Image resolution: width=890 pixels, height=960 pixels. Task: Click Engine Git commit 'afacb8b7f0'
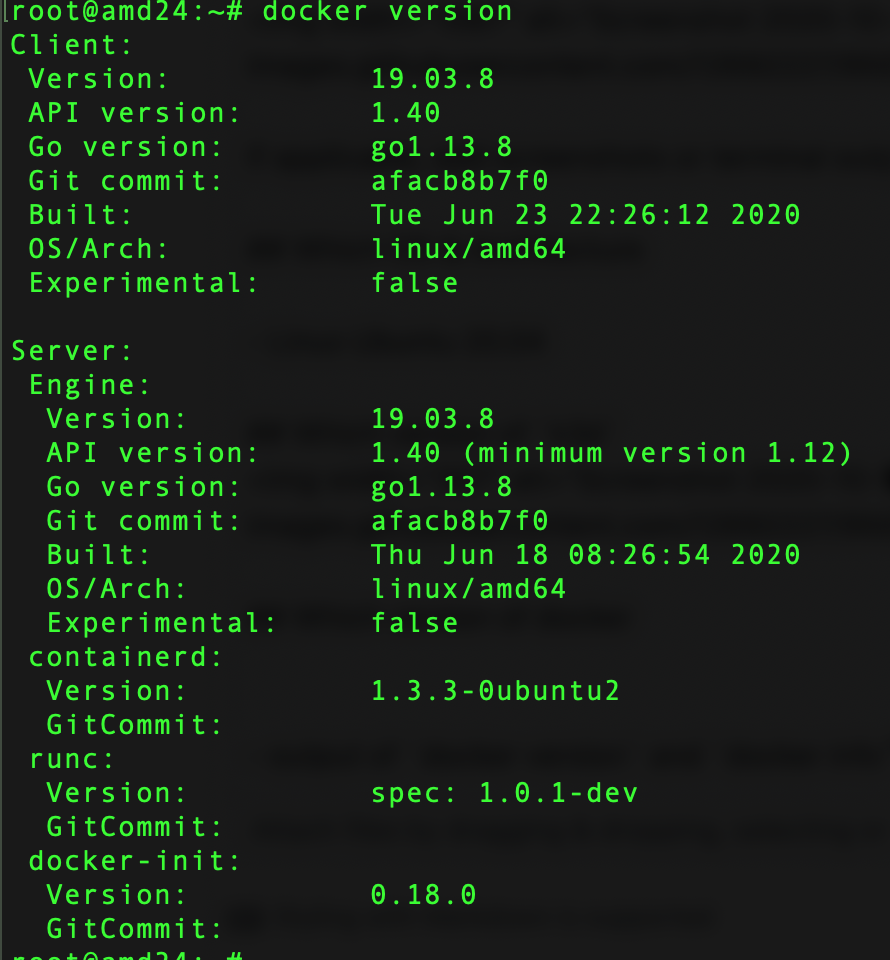[x=460, y=521]
